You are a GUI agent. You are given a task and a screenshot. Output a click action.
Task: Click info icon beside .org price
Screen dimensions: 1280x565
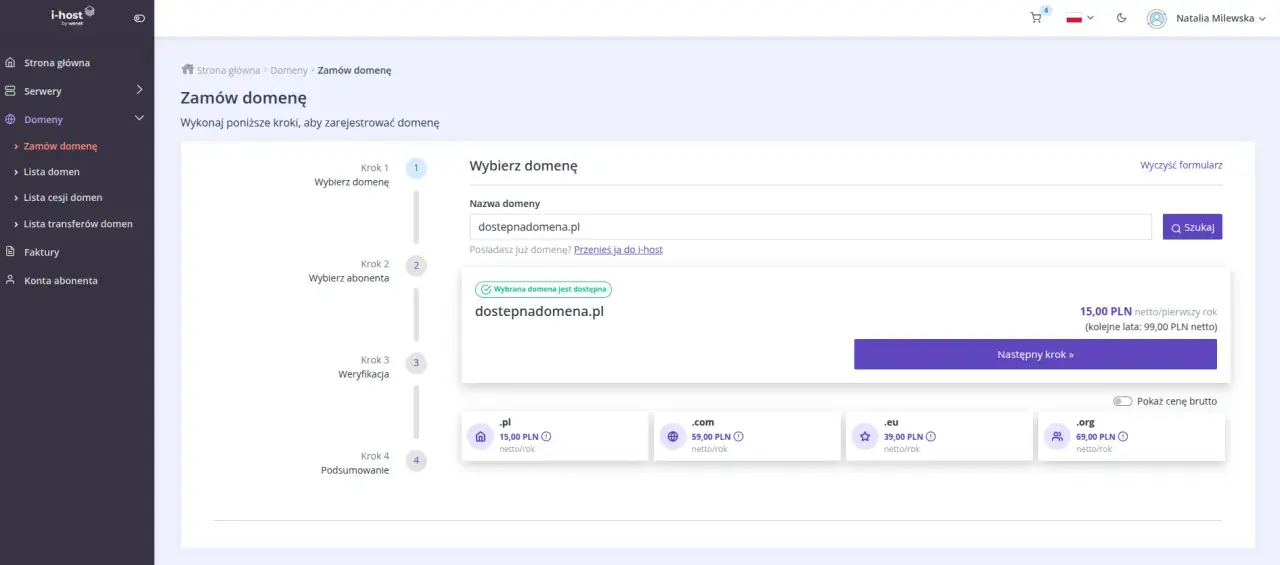[x=1123, y=436]
